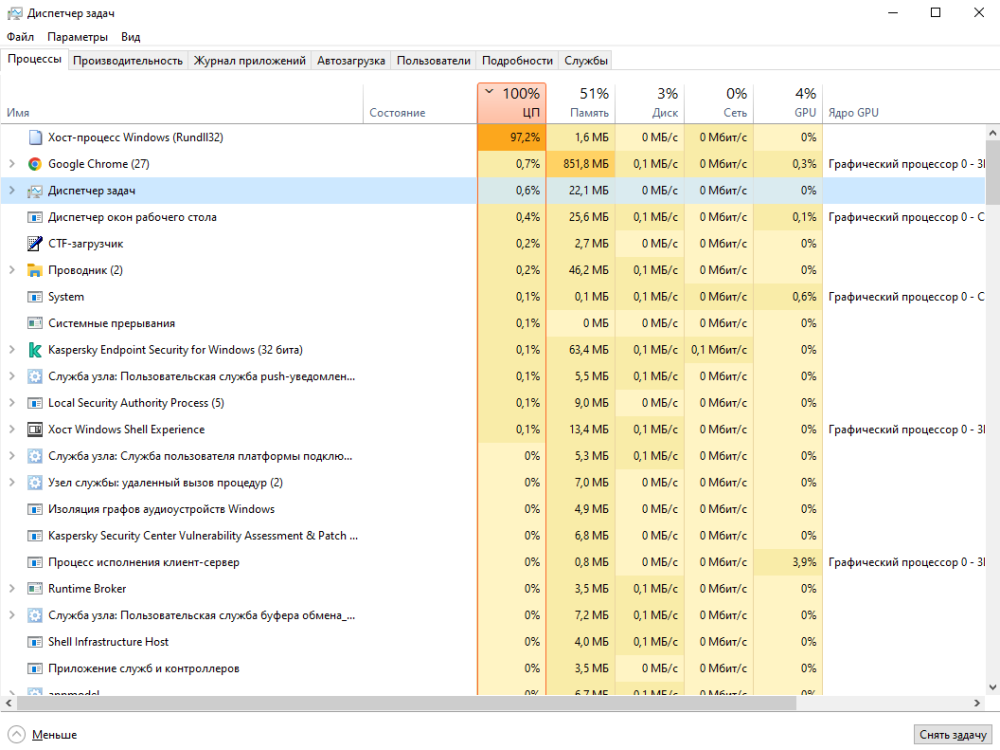Click the Google Chrome process icon
The width and height of the screenshot is (1000, 750).
tap(35, 164)
